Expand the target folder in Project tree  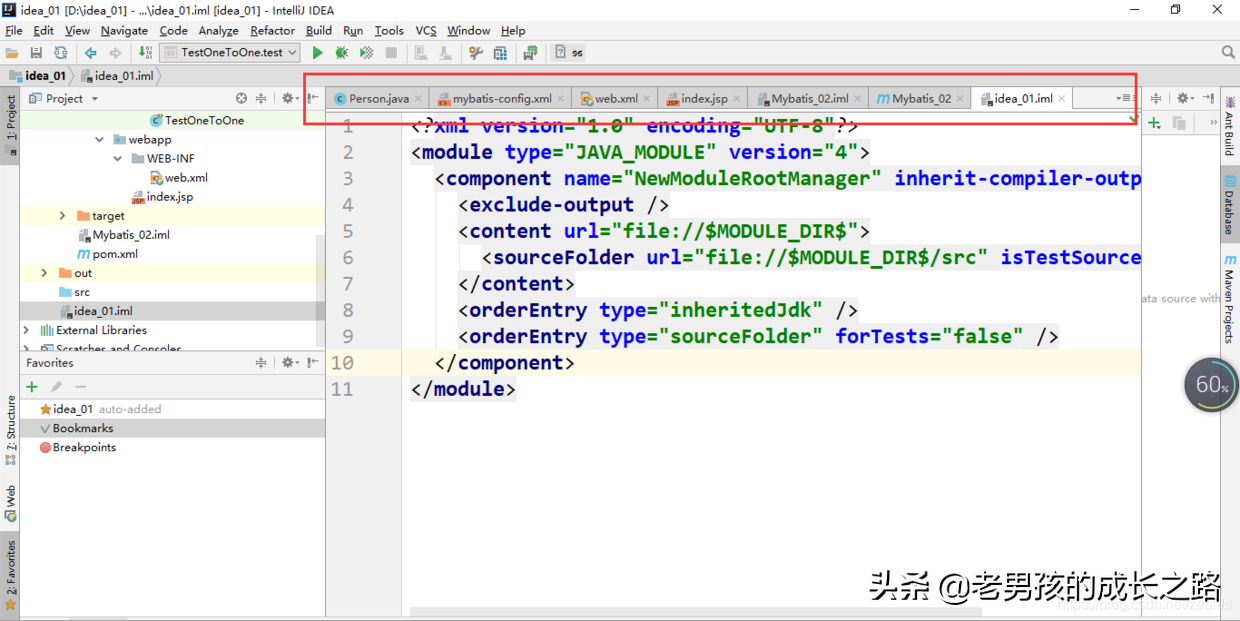coord(62,215)
